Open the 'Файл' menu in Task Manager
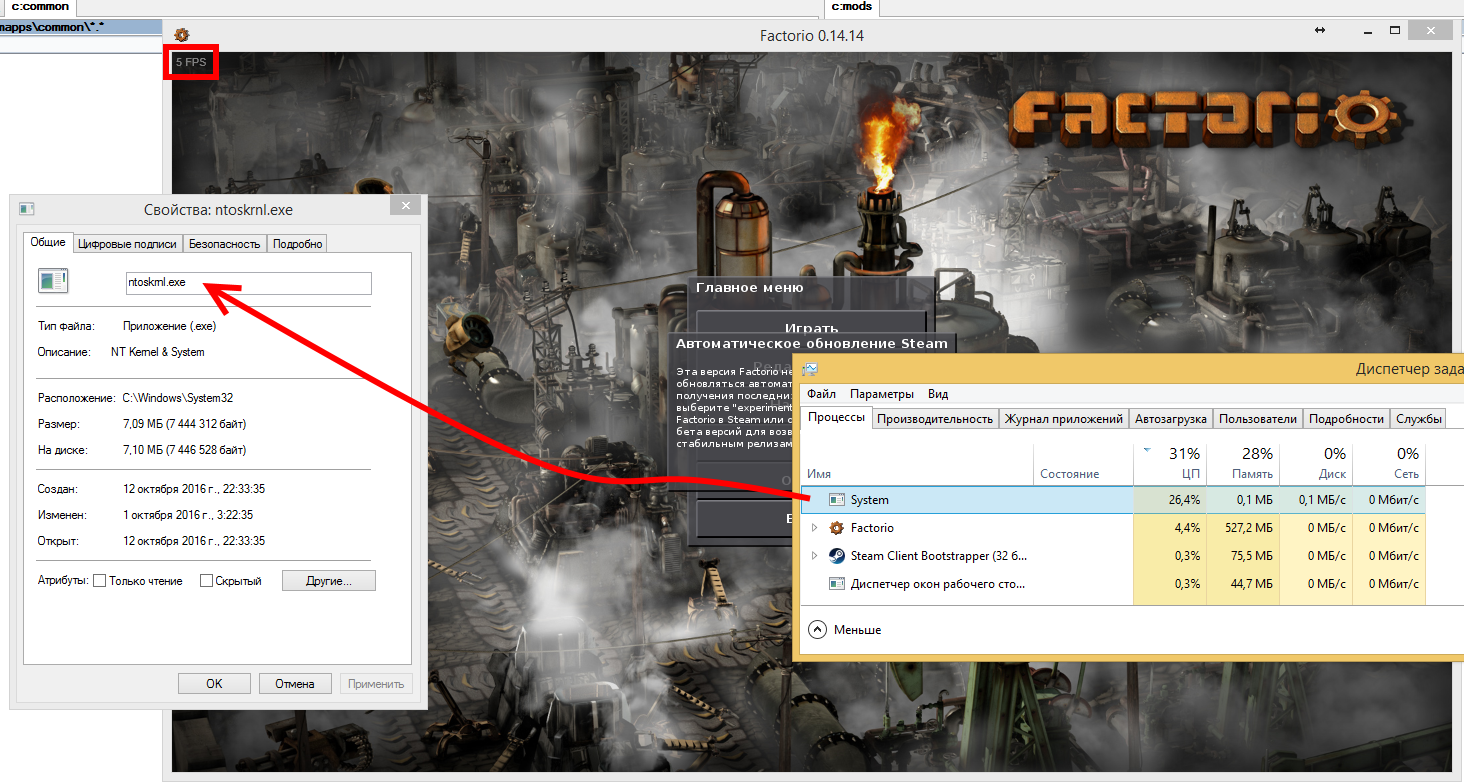This screenshot has width=1464, height=782. point(822,394)
